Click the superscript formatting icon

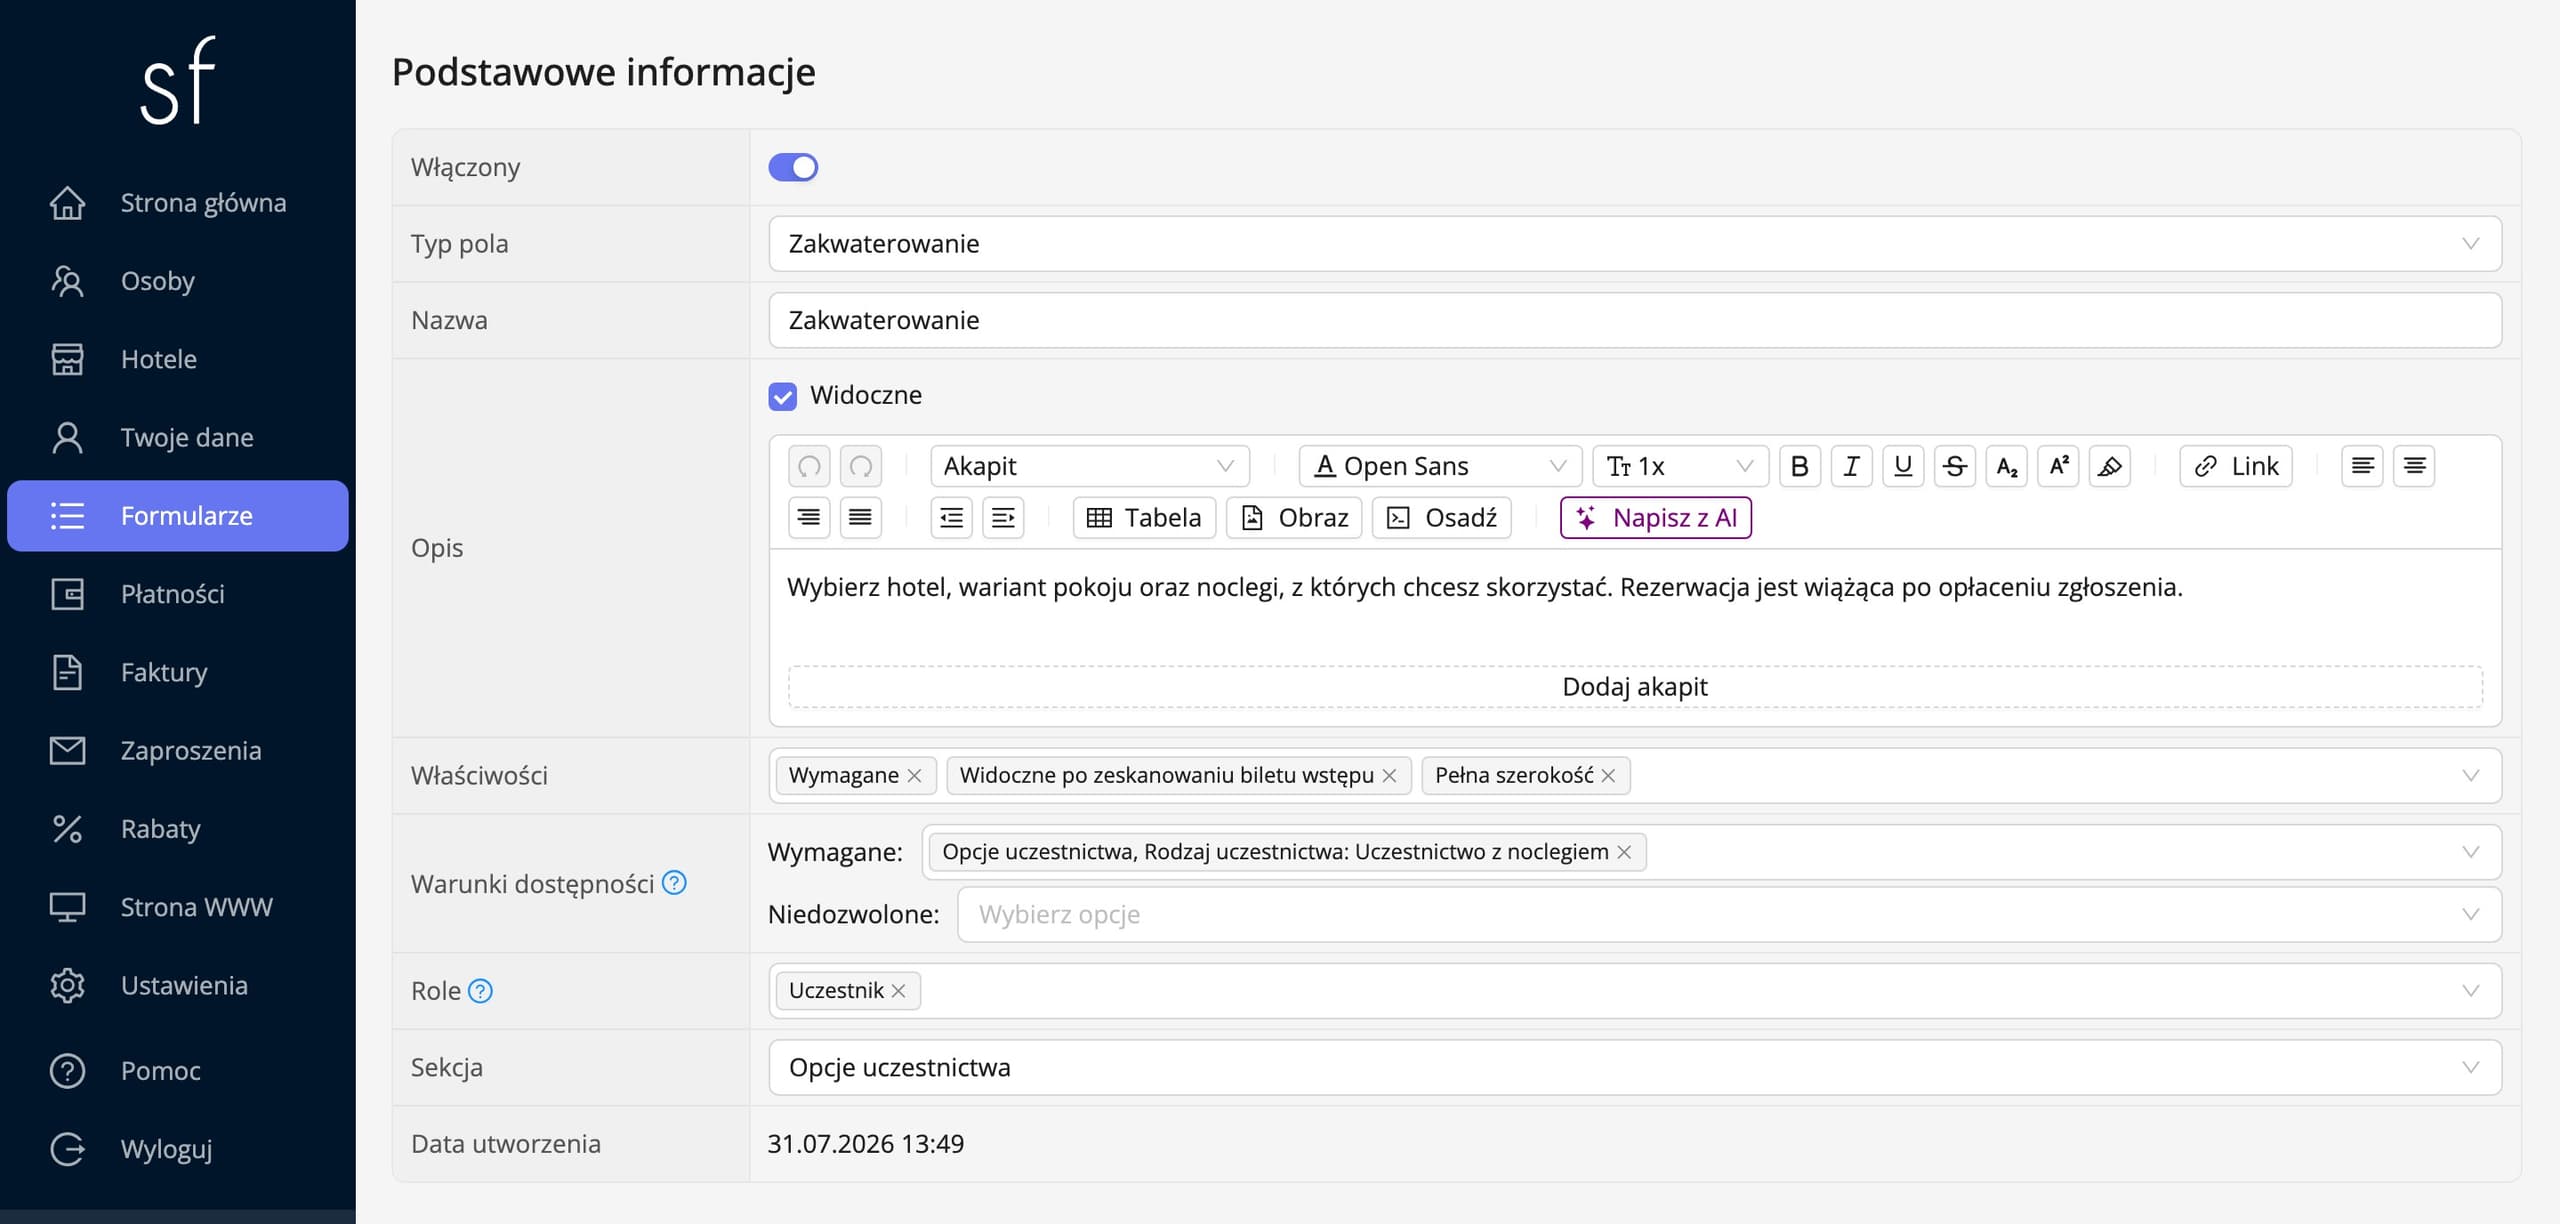[2058, 466]
